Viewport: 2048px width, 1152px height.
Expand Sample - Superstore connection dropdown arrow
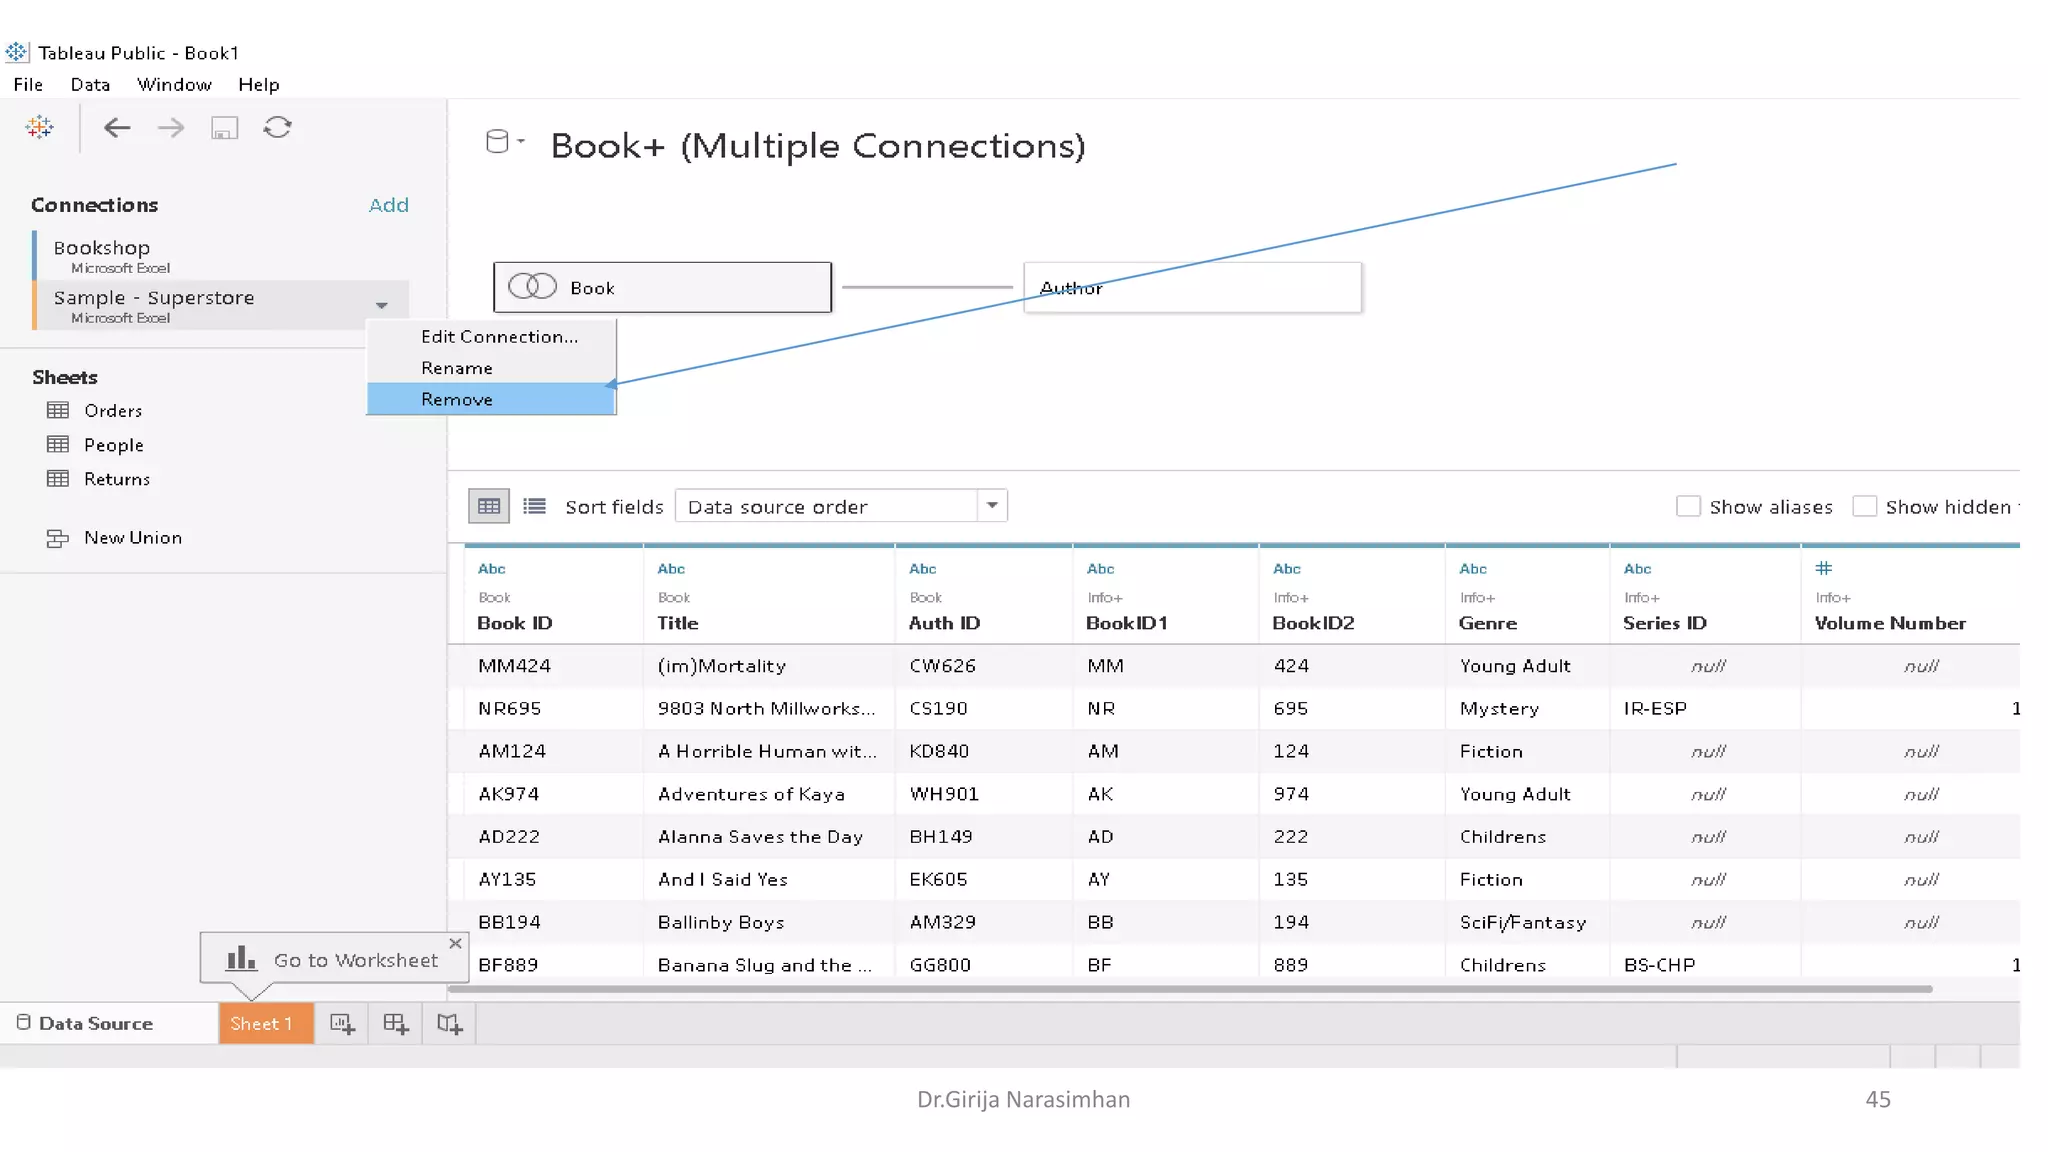coord(382,306)
